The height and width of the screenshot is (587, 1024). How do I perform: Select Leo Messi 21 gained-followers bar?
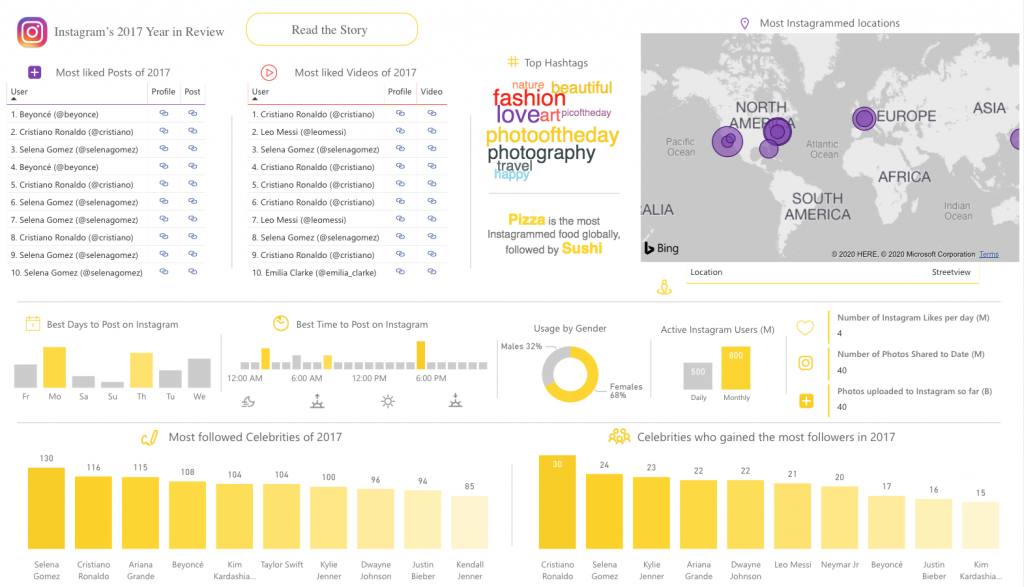pos(792,516)
